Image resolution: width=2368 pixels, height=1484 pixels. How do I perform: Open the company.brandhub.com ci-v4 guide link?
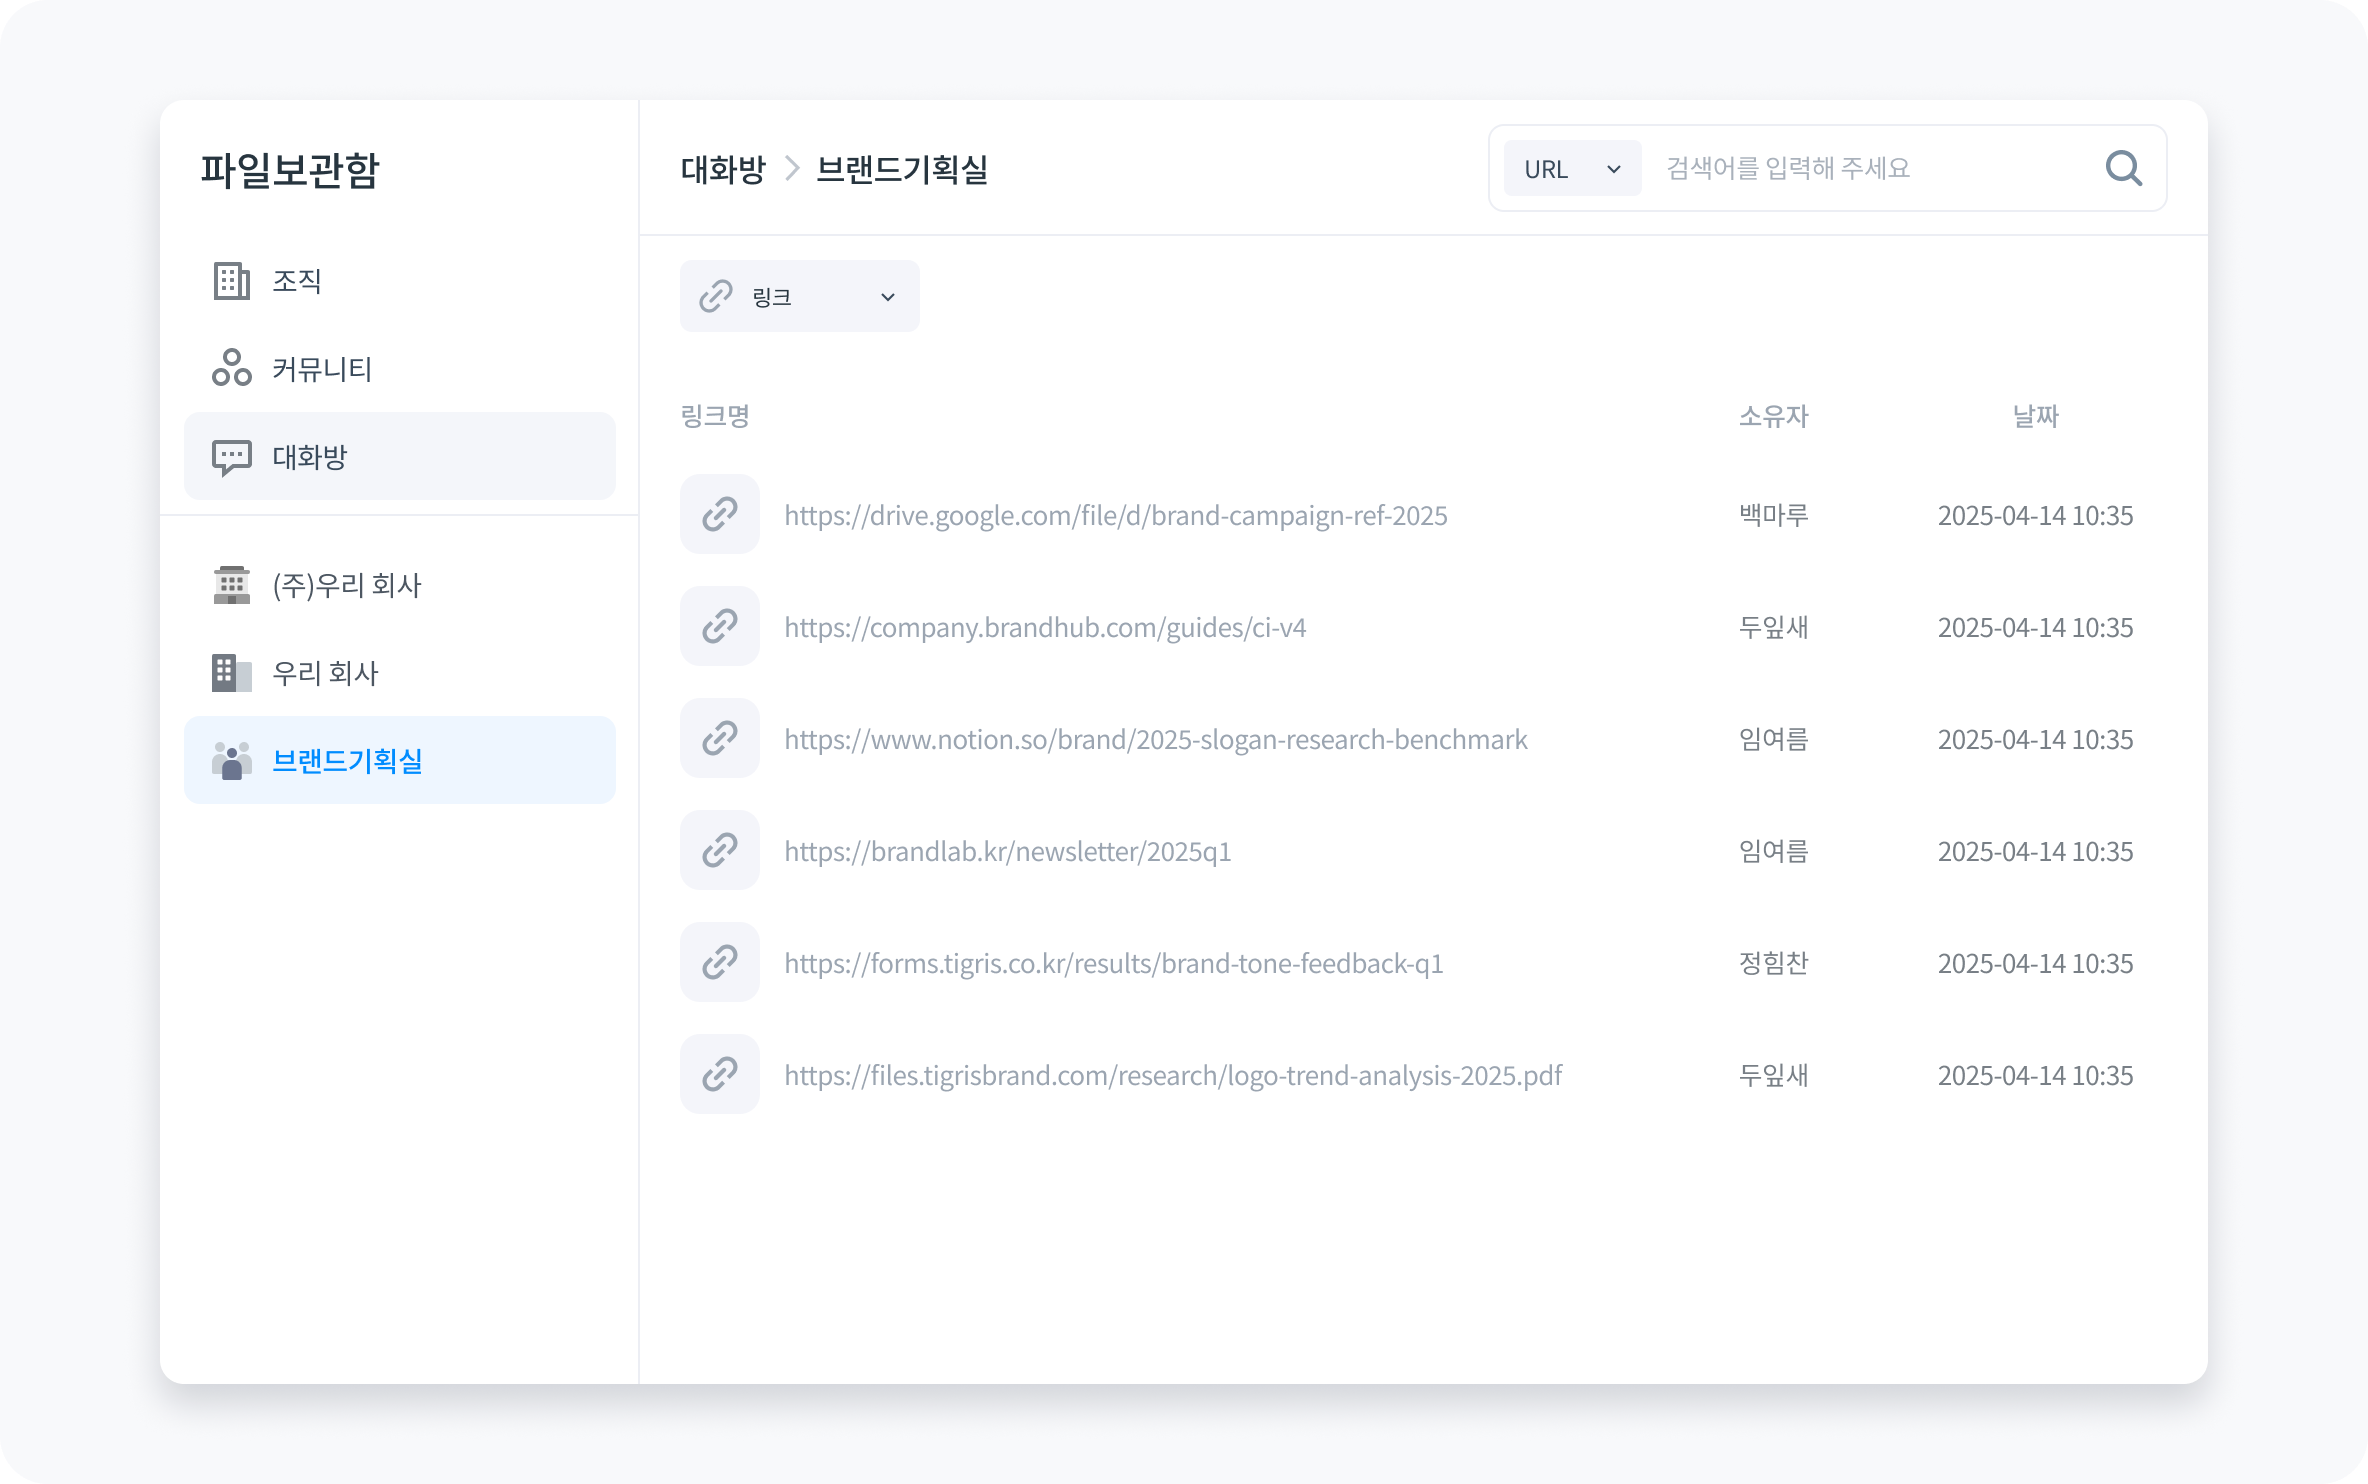[x=1045, y=627]
